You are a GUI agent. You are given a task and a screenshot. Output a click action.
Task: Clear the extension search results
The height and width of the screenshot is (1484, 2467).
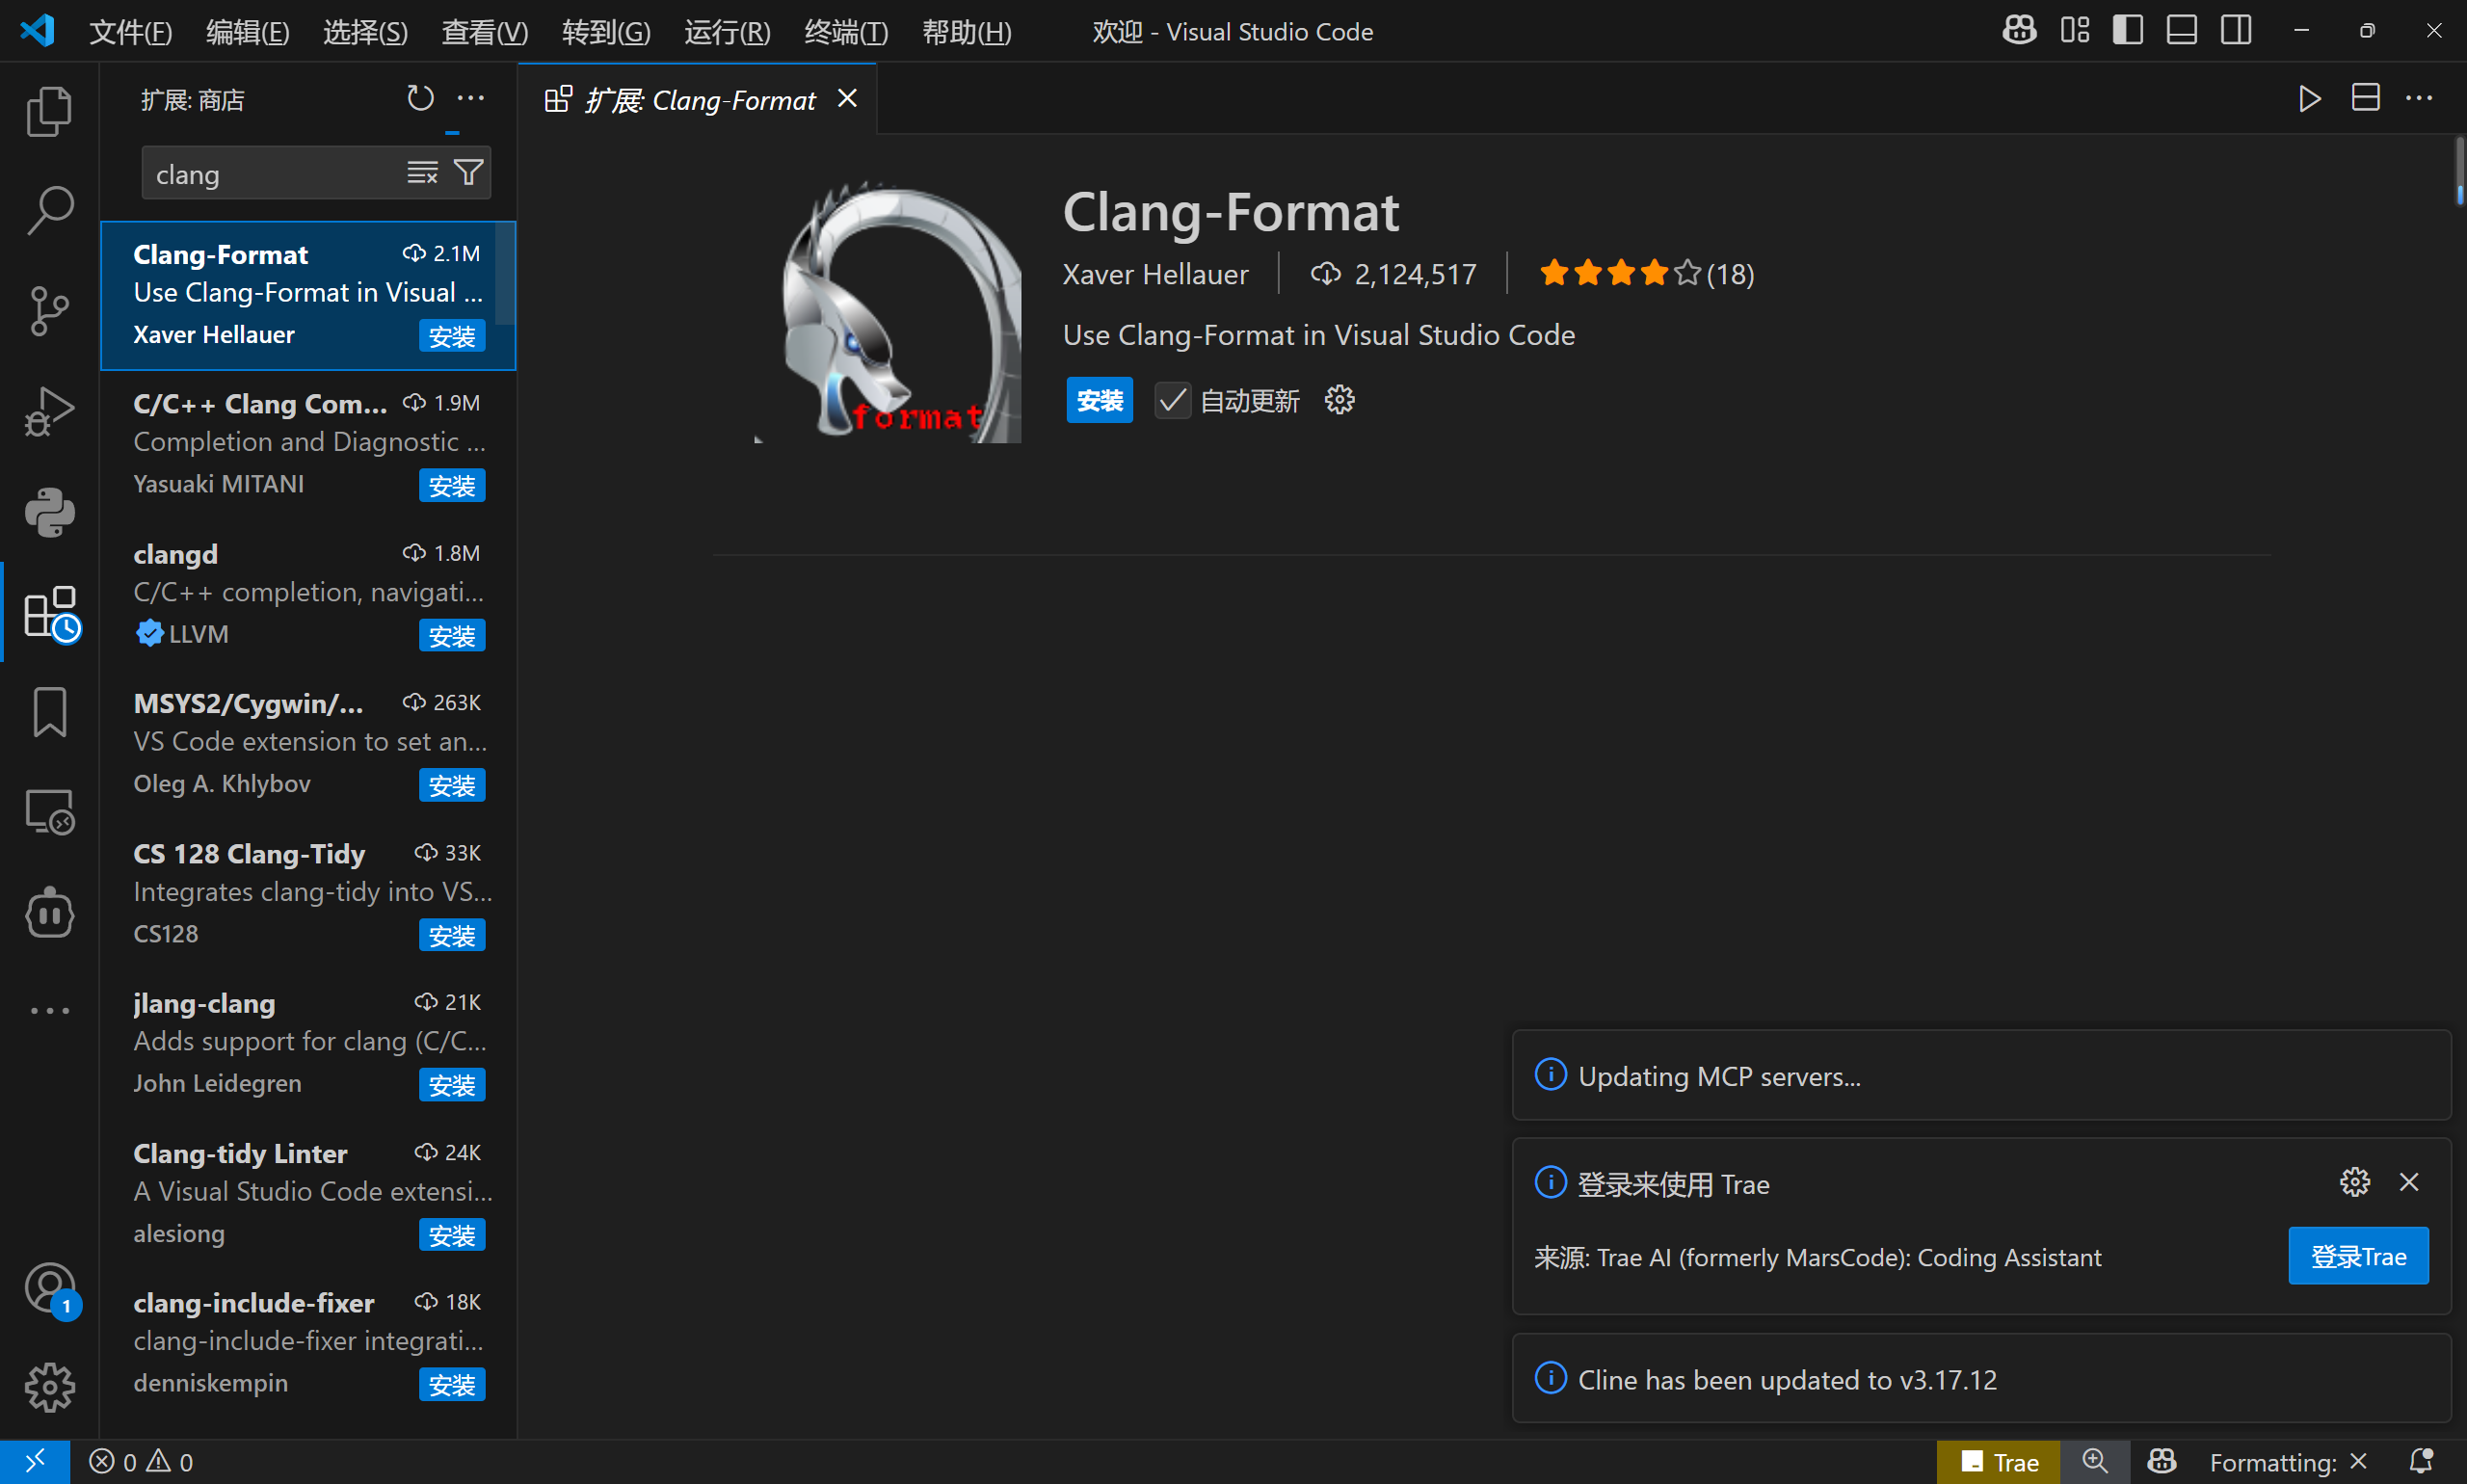click(x=422, y=173)
